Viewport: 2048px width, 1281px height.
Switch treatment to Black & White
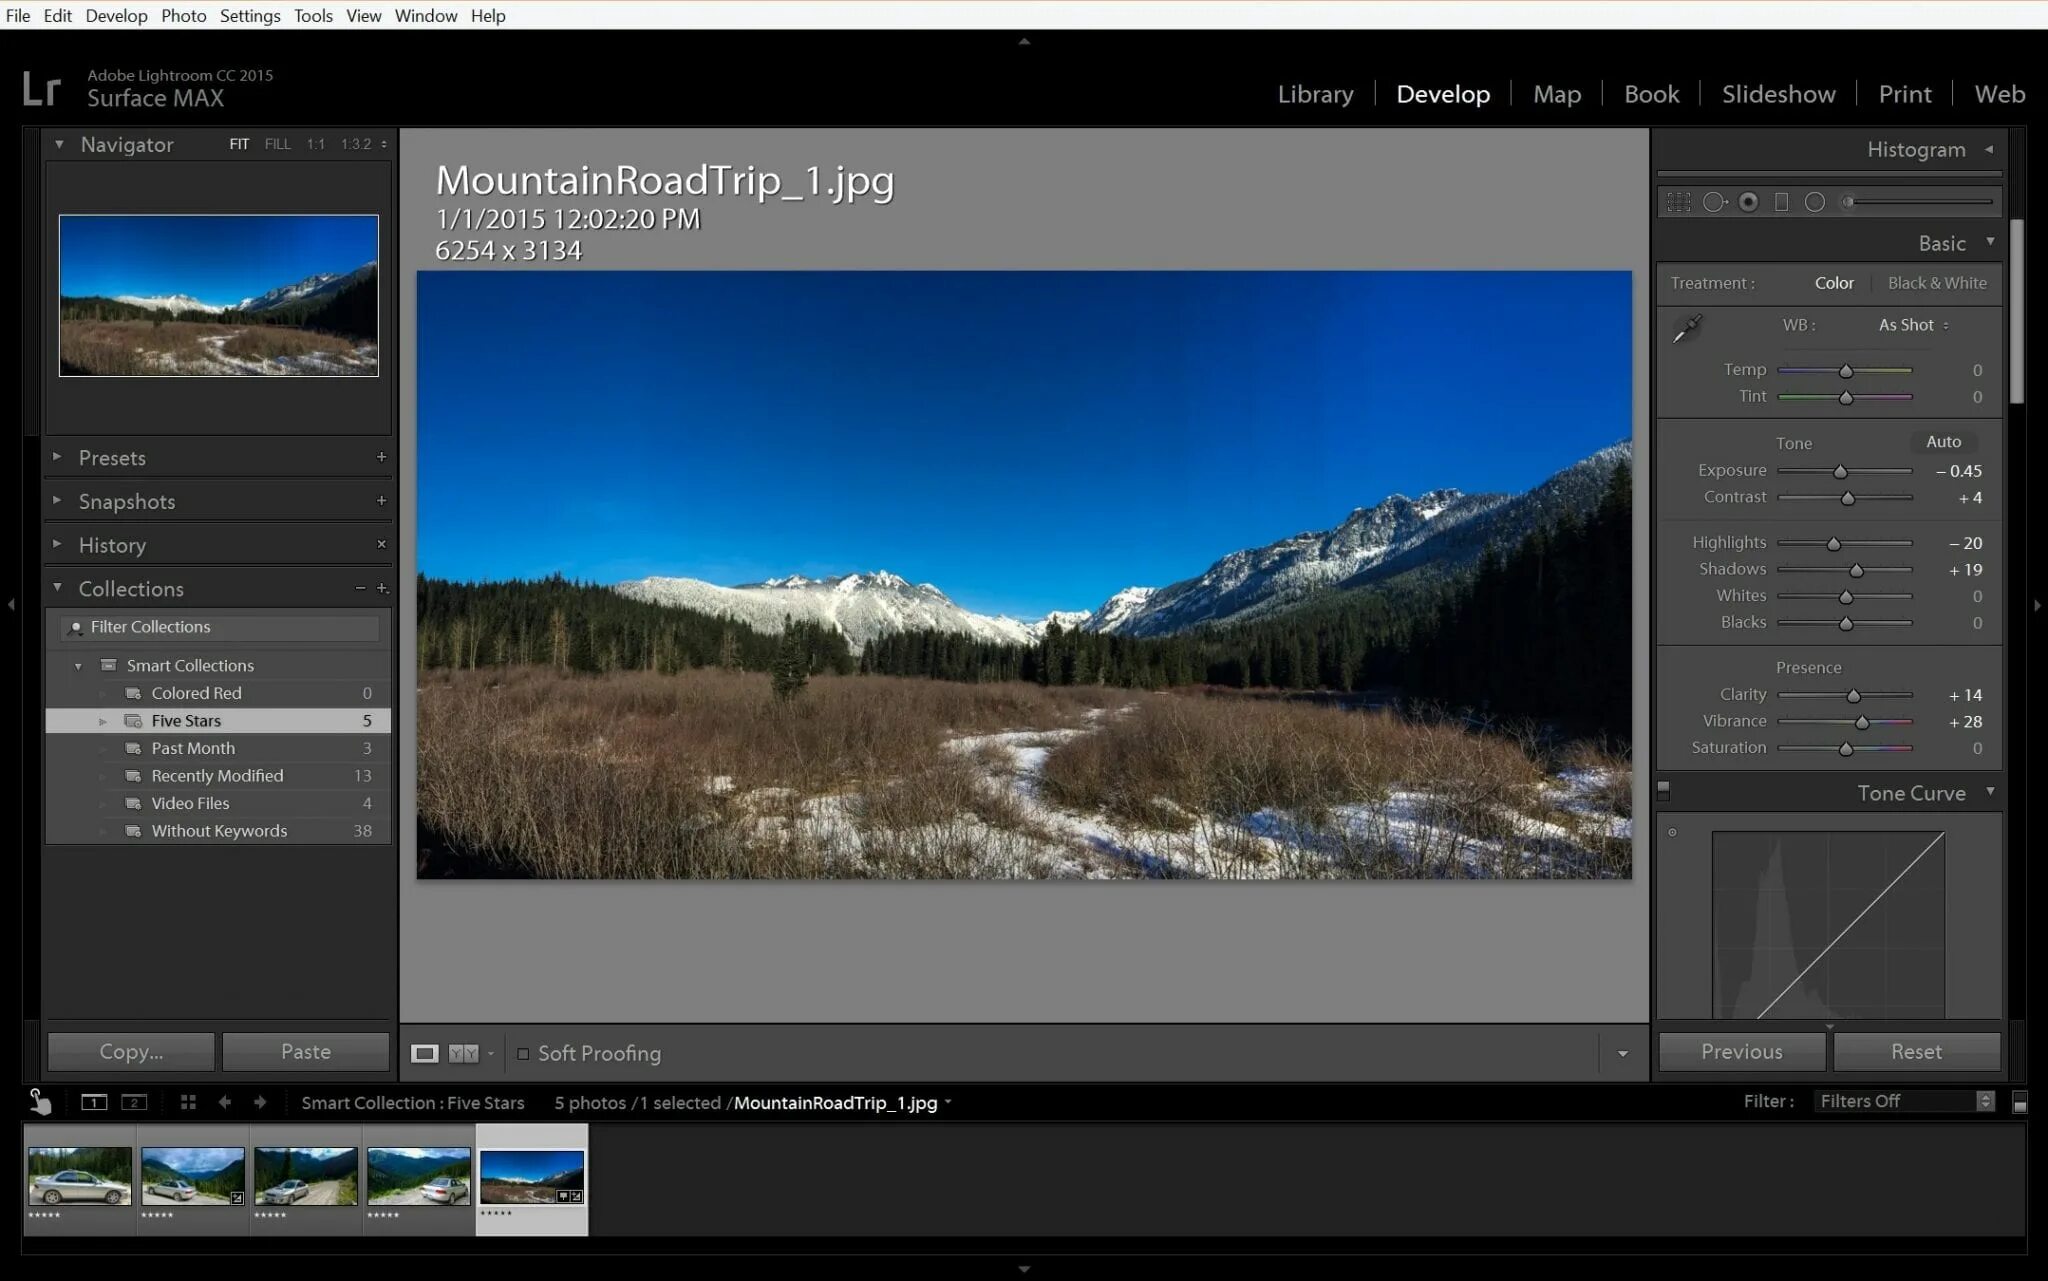point(1936,283)
